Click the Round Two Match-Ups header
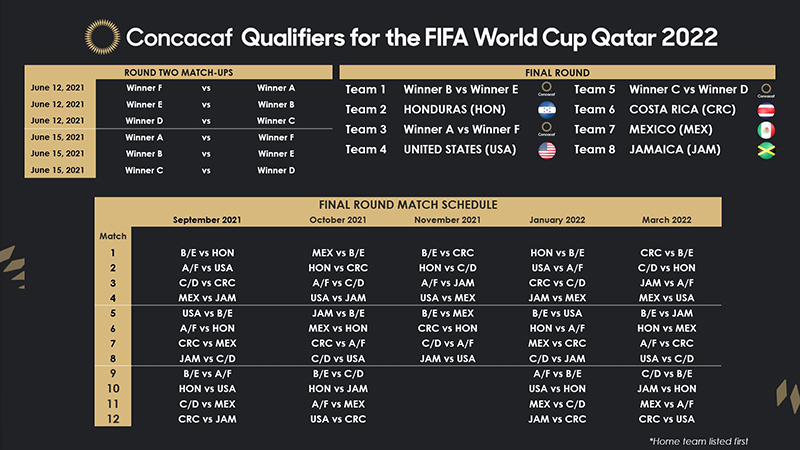Screen dimensions: 800x450 coord(181,73)
